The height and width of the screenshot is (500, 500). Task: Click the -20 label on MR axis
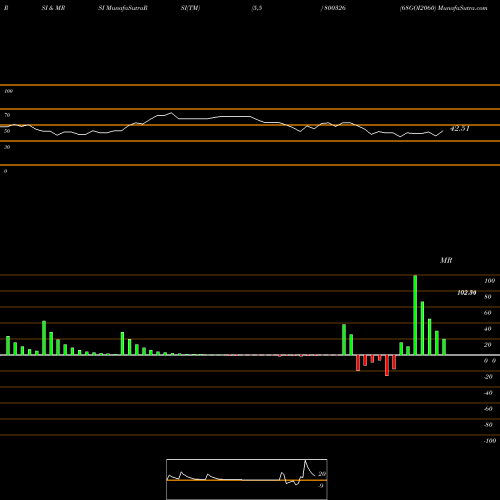[488, 377]
